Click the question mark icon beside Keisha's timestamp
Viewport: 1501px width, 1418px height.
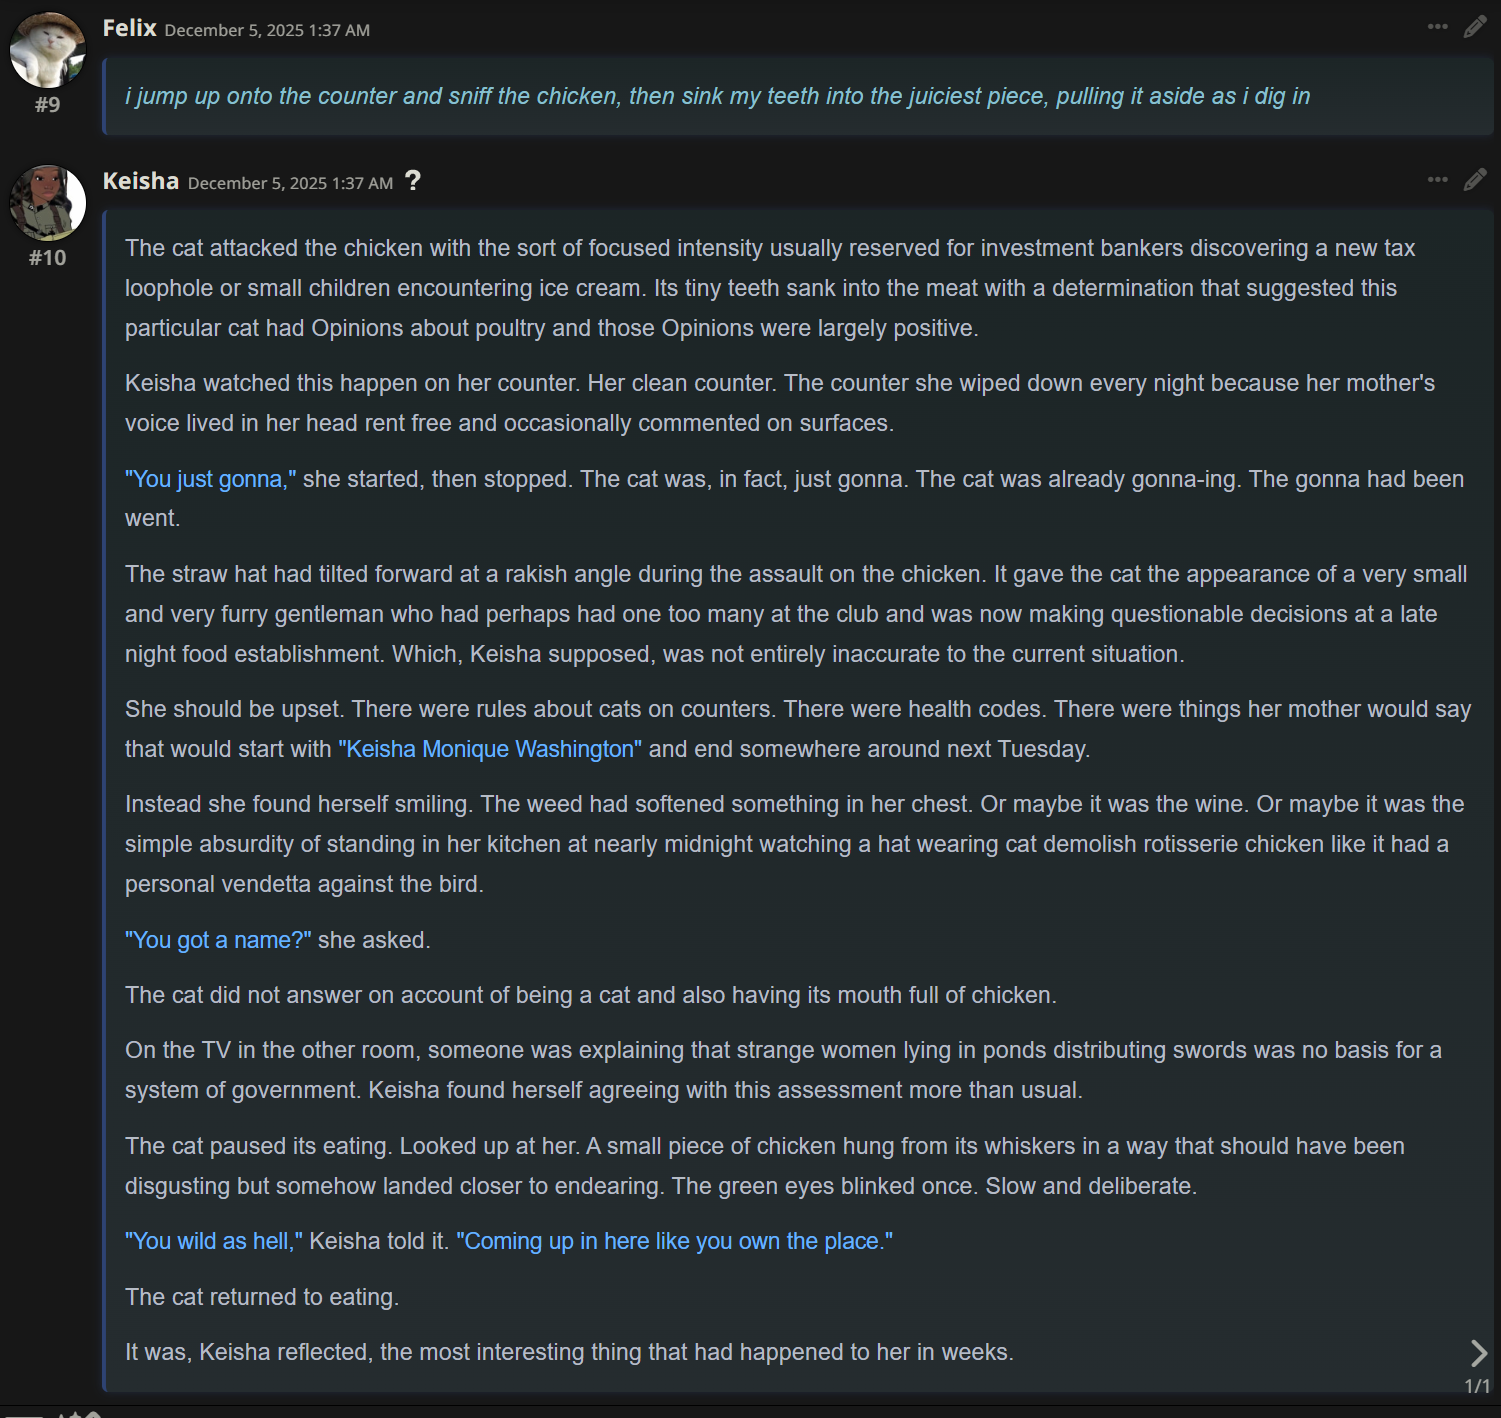pyautogui.click(x=413, y=181)
